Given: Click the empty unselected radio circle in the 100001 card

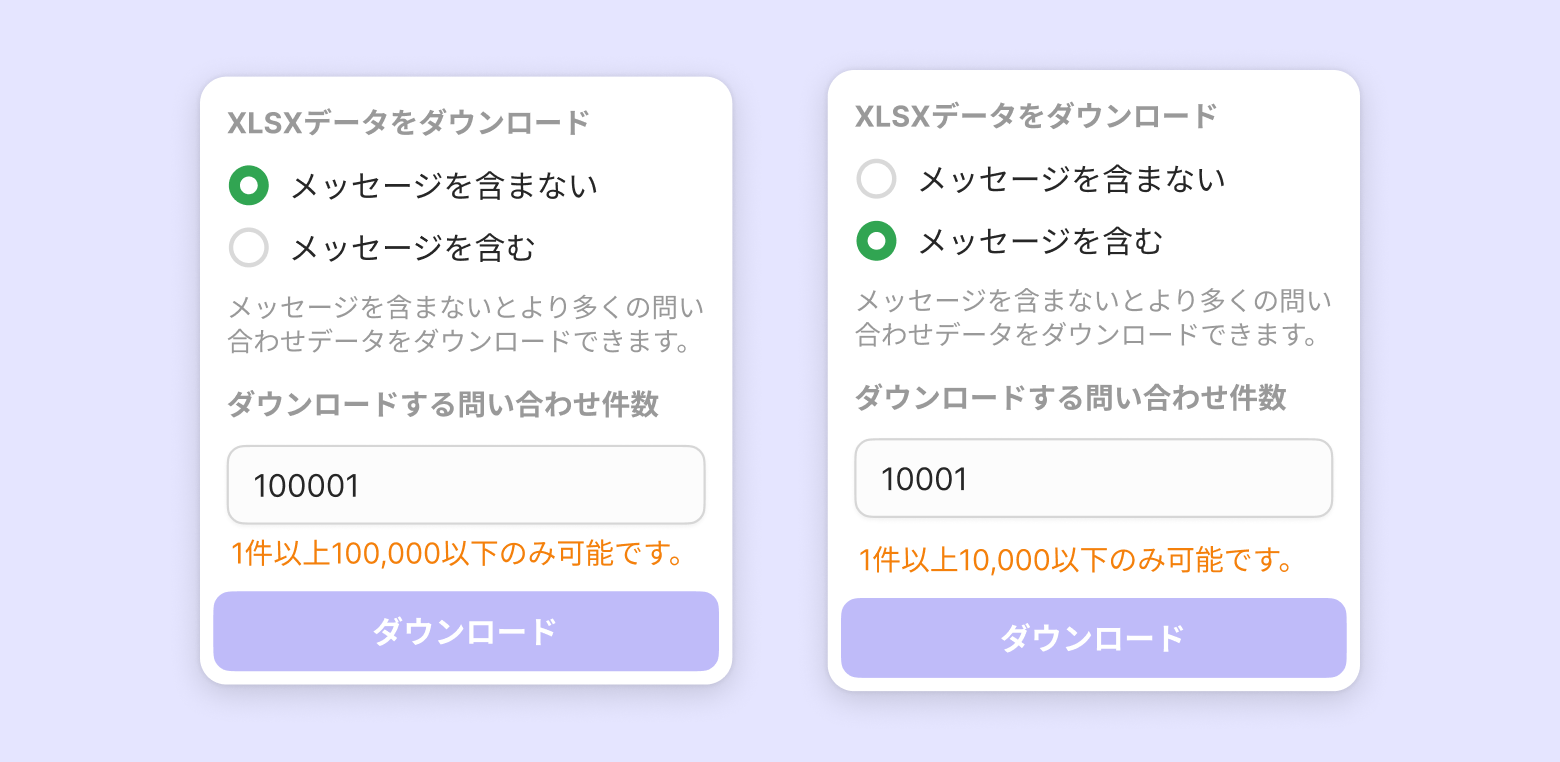Looking at the screenshot, I should tap(249, 247).
